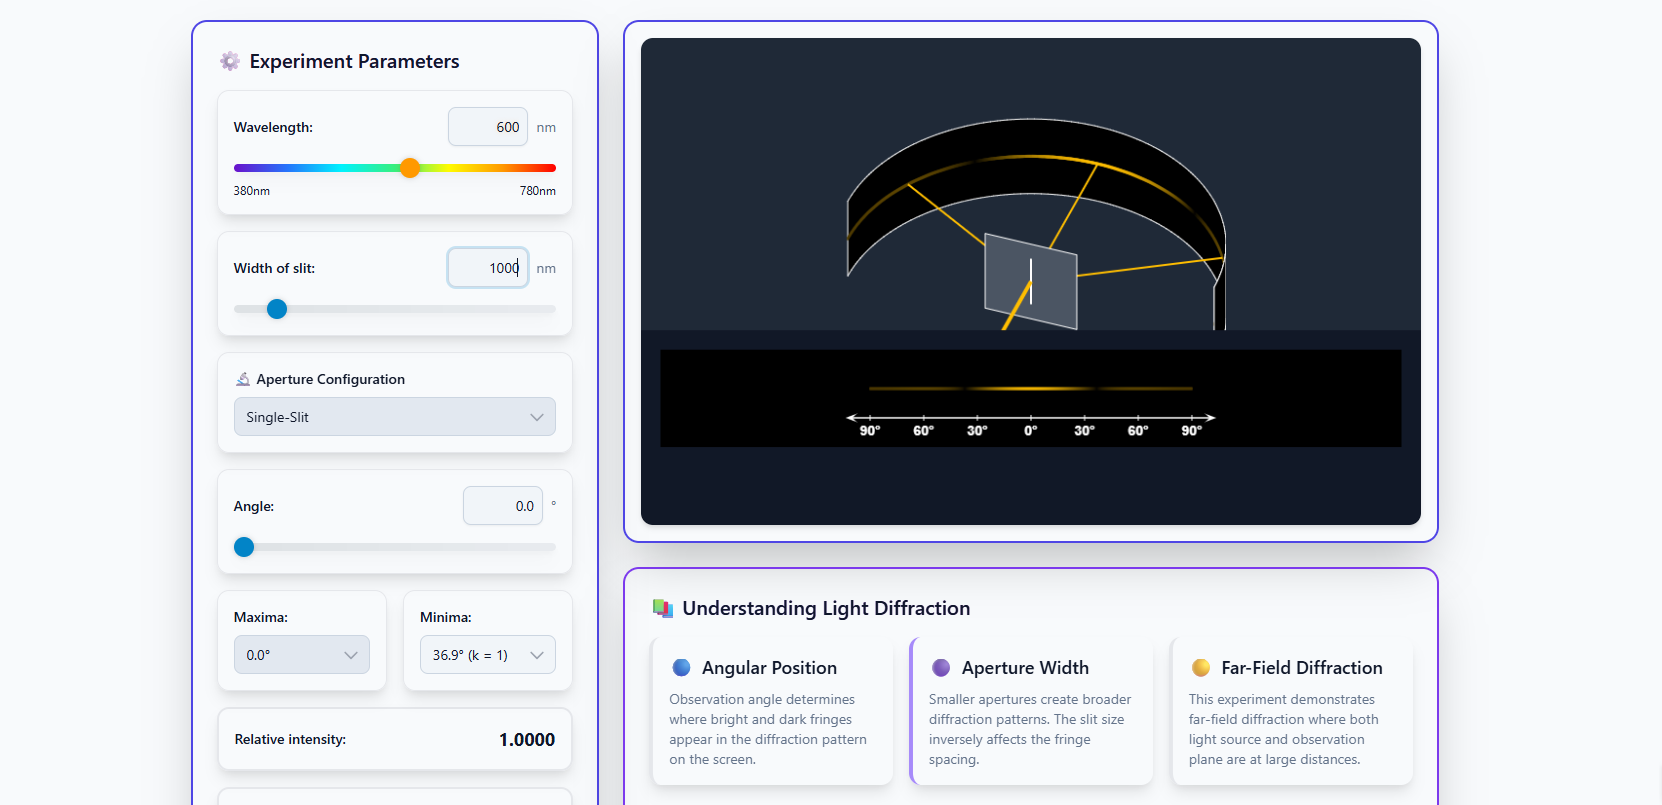The image size is (1662, 805).
Task: Click the purple dot icon on Aperture Width
Action: (x=941, y=668)
